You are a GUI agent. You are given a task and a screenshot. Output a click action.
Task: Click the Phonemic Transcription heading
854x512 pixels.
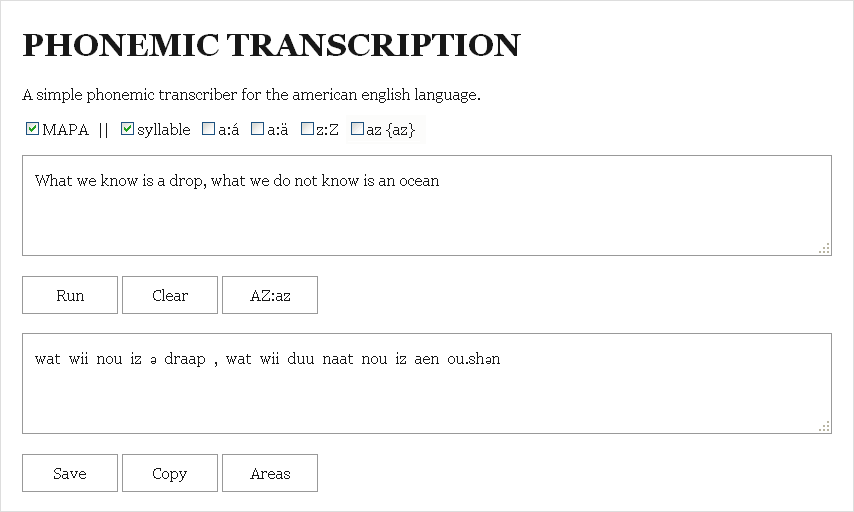point(271,45)
